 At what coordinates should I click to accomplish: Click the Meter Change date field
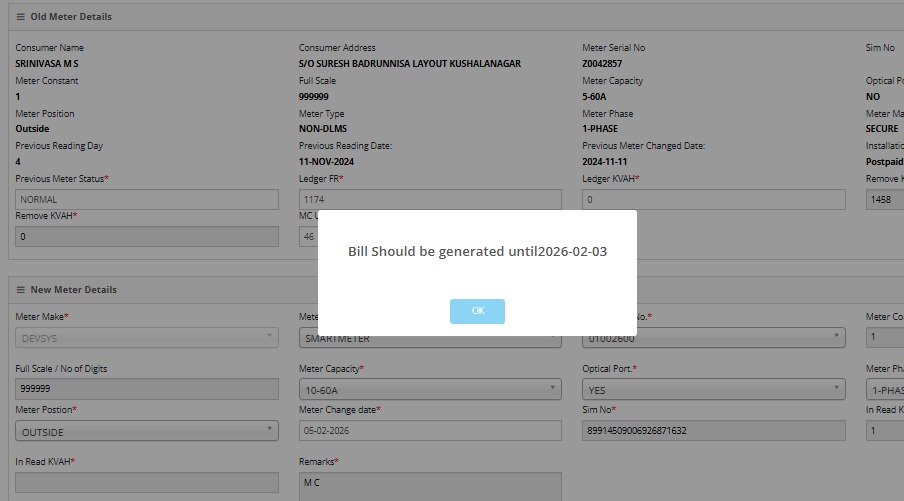[430, 431]
